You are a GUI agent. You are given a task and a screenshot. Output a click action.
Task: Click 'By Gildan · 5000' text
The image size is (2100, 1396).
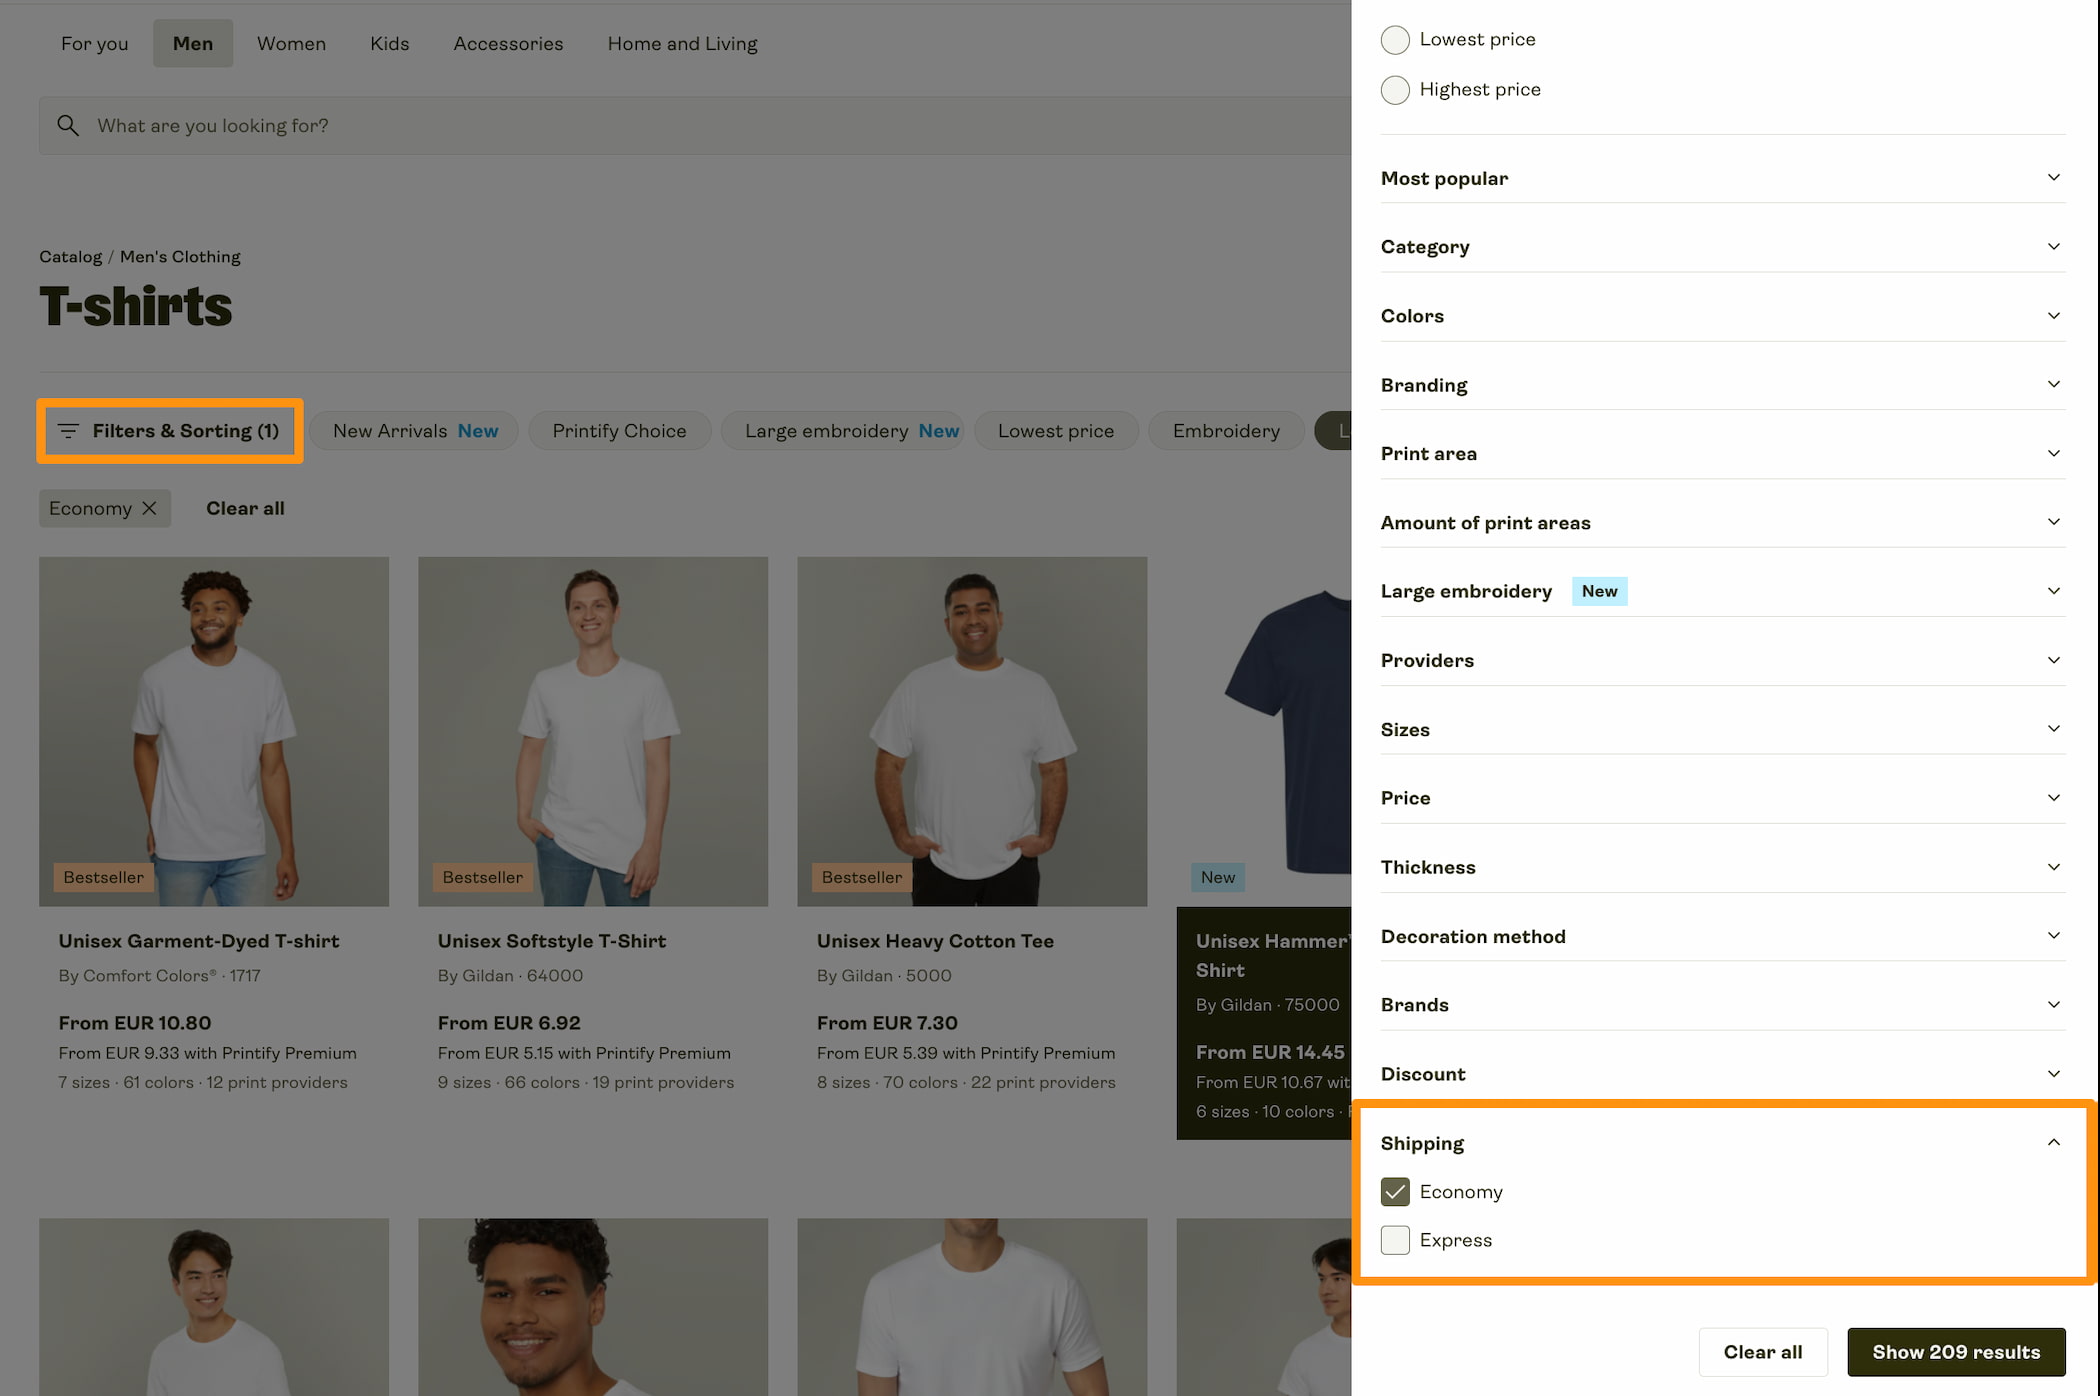[884, 976]
